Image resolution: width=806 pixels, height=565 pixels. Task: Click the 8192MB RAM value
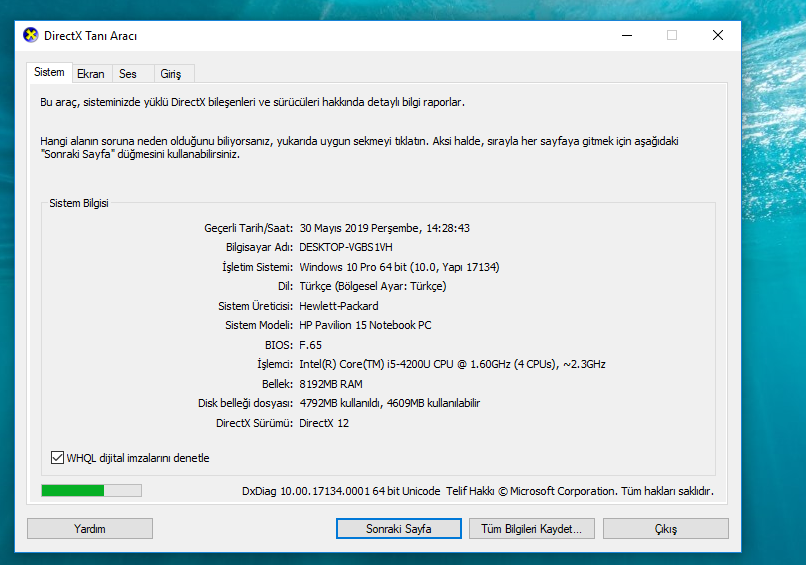click(331, 384)
